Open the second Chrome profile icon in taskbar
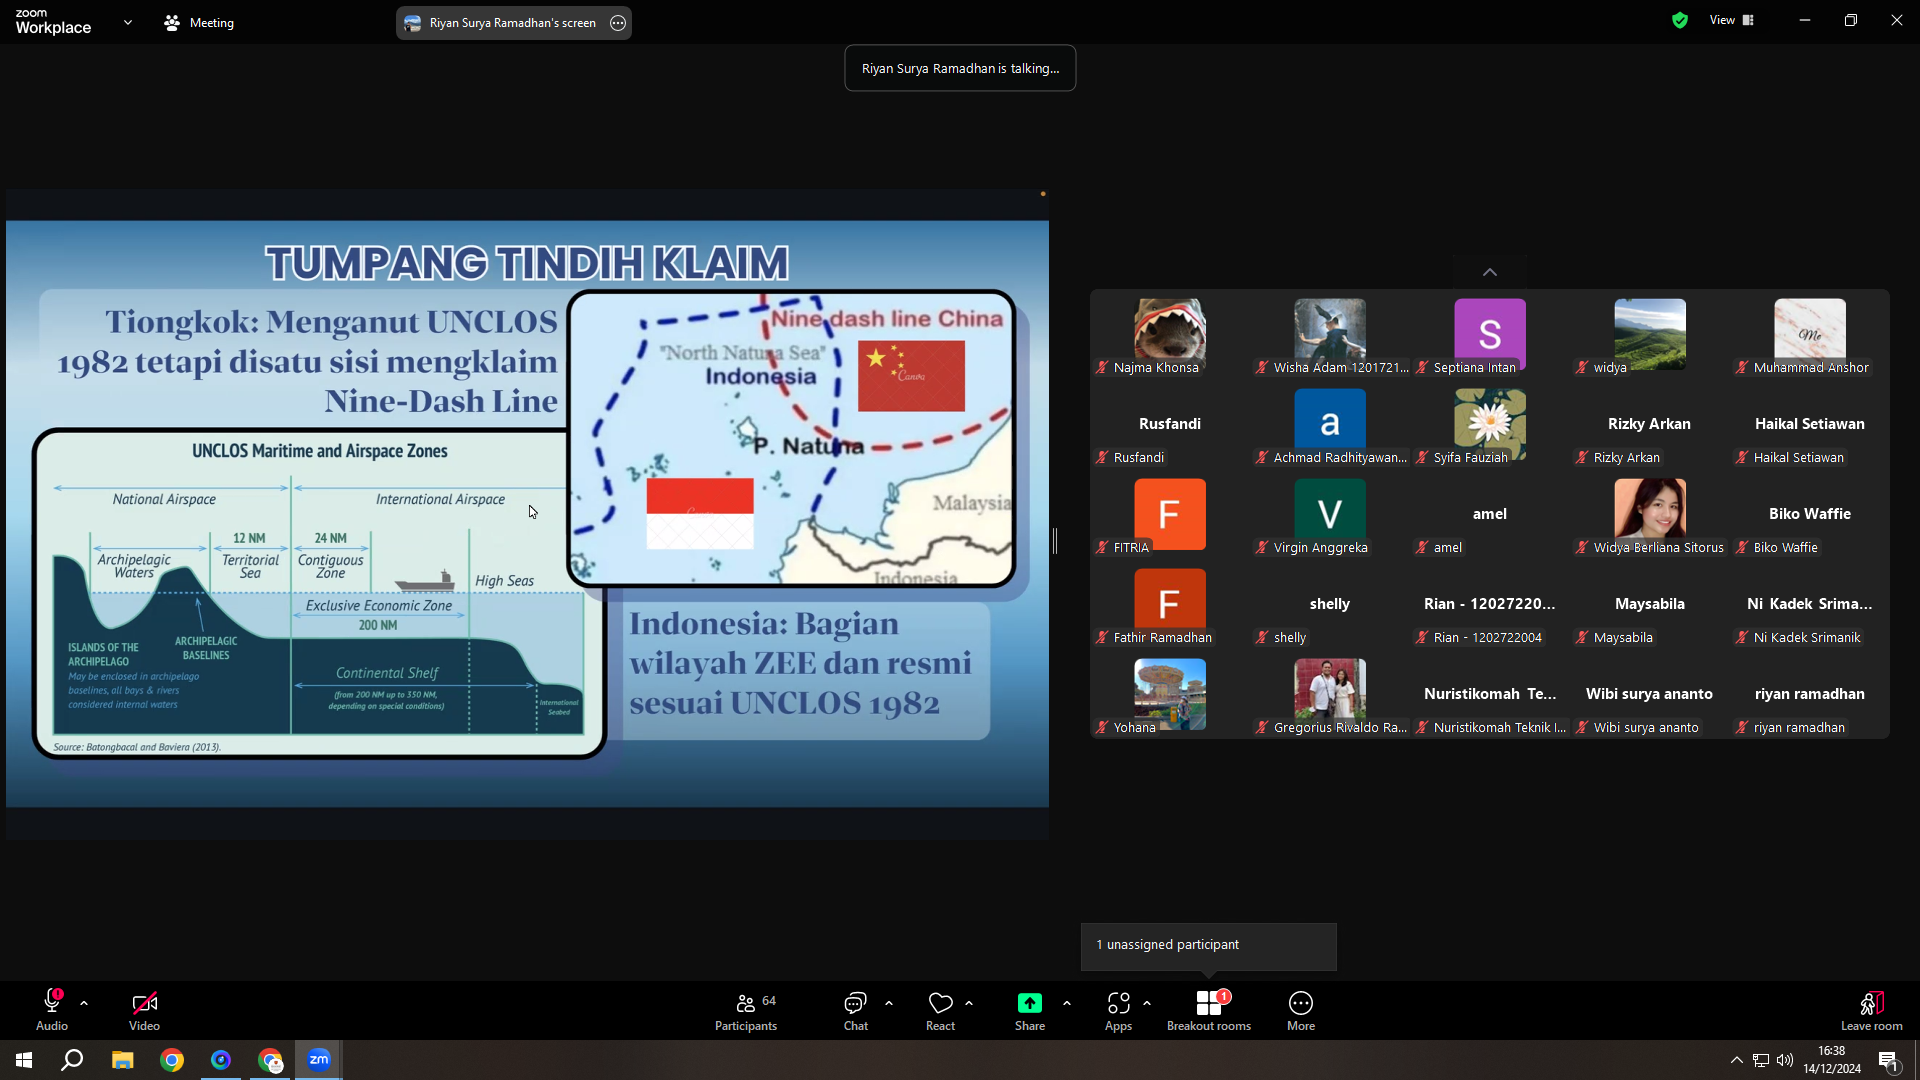The image size is (1920, 1080). click(x=270, y=1060)
